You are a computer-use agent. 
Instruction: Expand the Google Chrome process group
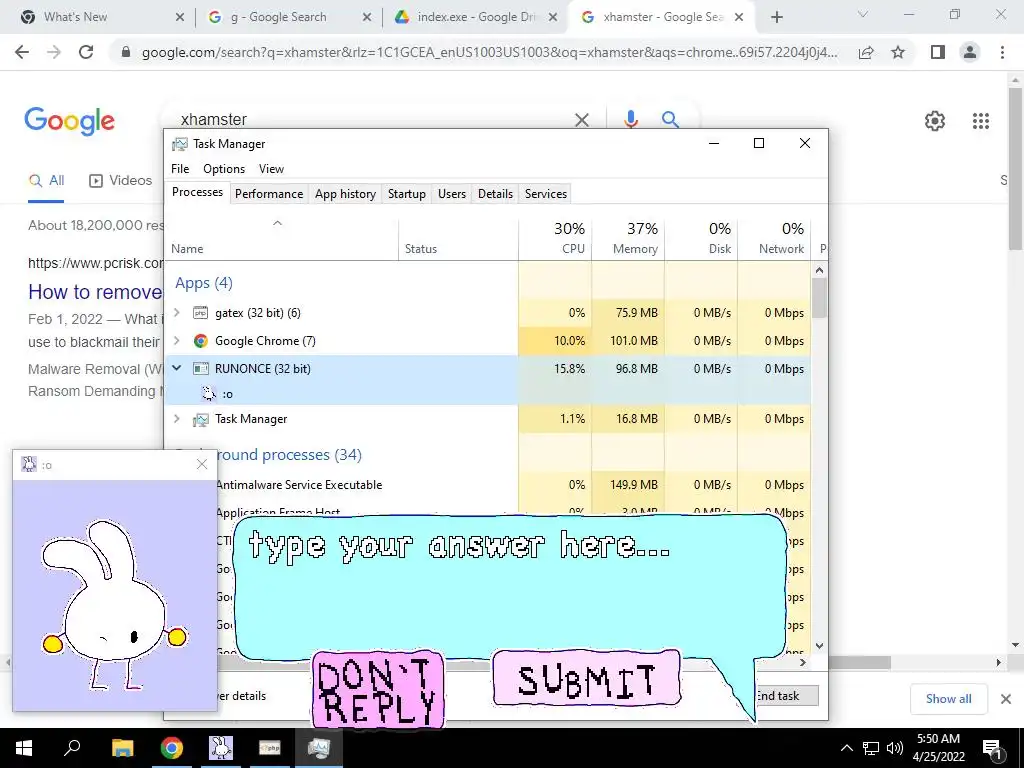pyautogui.click(x=176, y=341)
